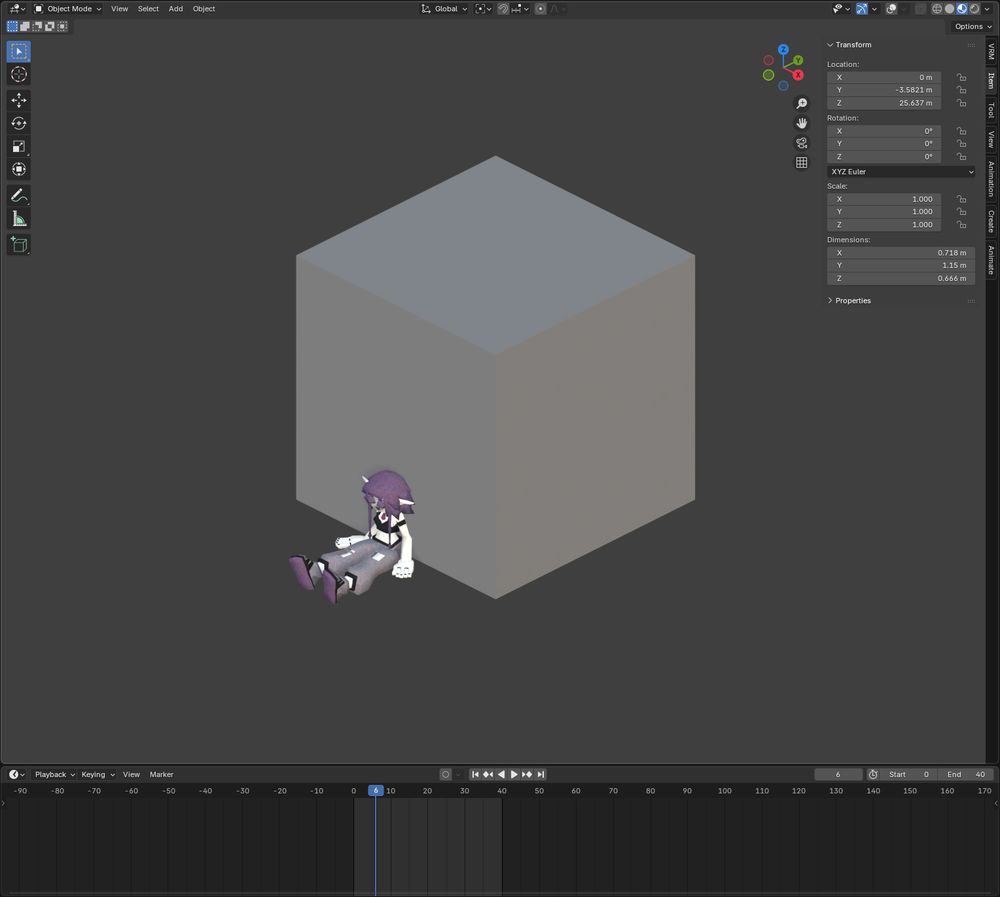Open the editor type dropdown in viewport header
The height and width of the screenshot is (897, 1000).
pos(17,9)
